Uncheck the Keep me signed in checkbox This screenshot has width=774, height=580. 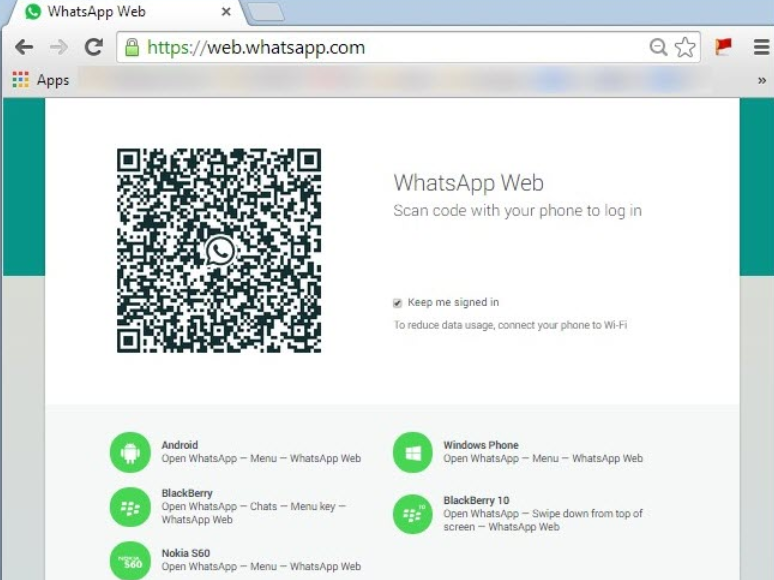397,303
